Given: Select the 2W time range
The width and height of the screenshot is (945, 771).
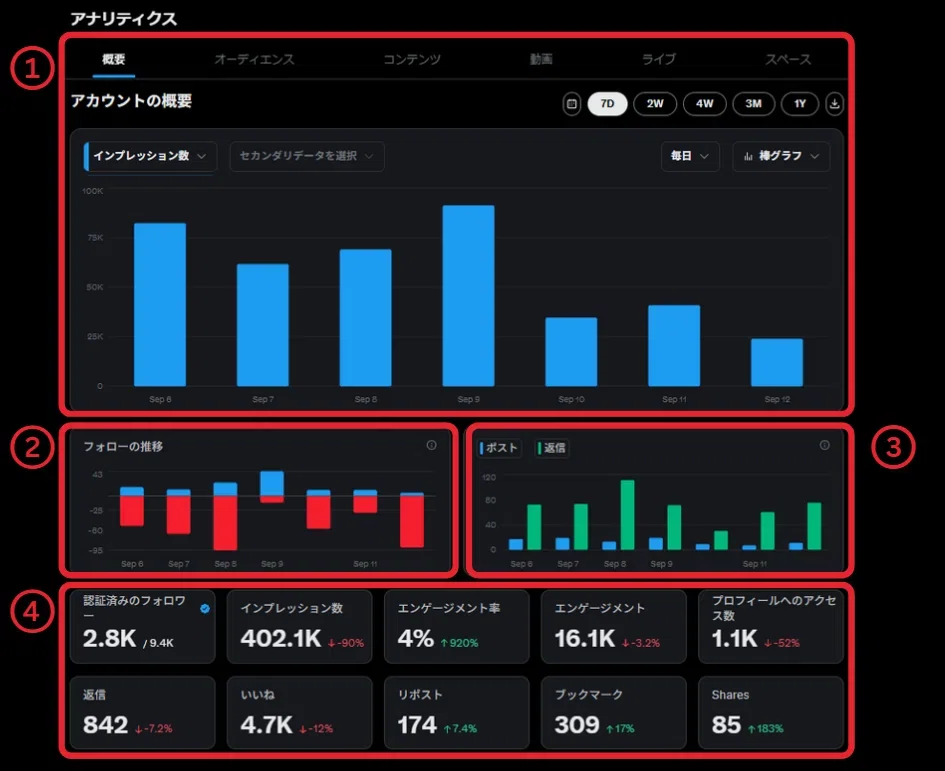Looking at the screenshot, I should 655,104.
